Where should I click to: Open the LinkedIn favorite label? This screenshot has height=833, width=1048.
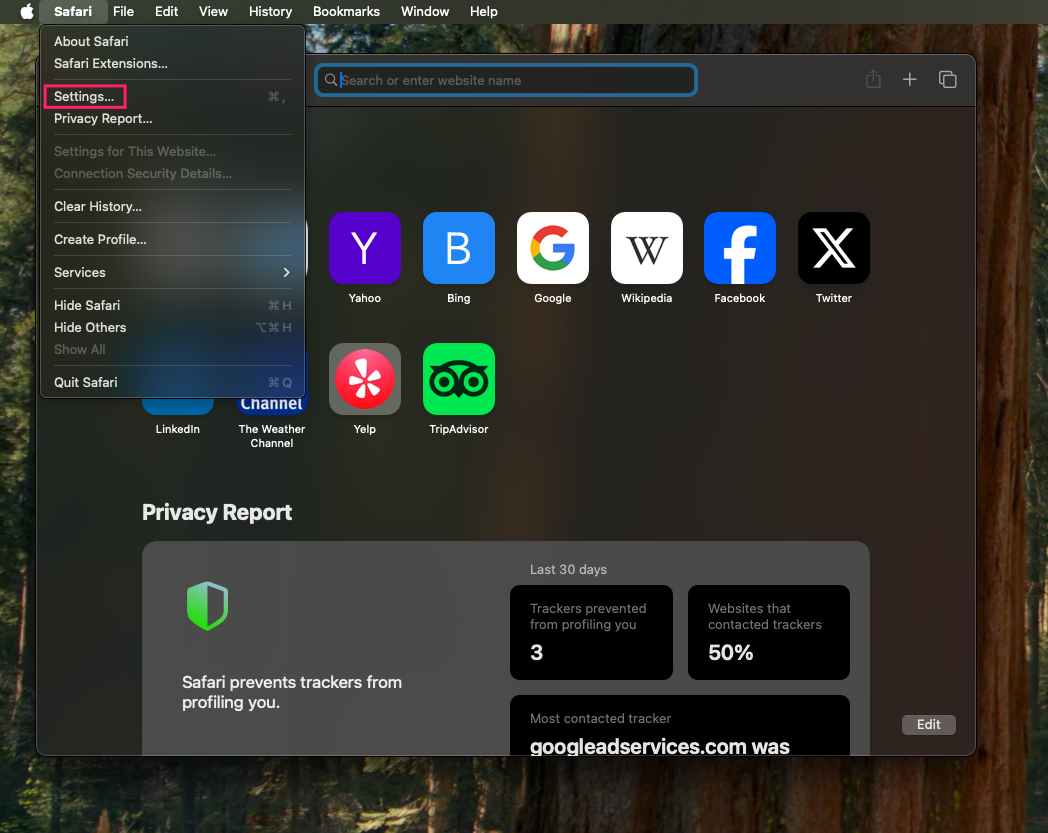pyautogui.click(x=178, y=429)
